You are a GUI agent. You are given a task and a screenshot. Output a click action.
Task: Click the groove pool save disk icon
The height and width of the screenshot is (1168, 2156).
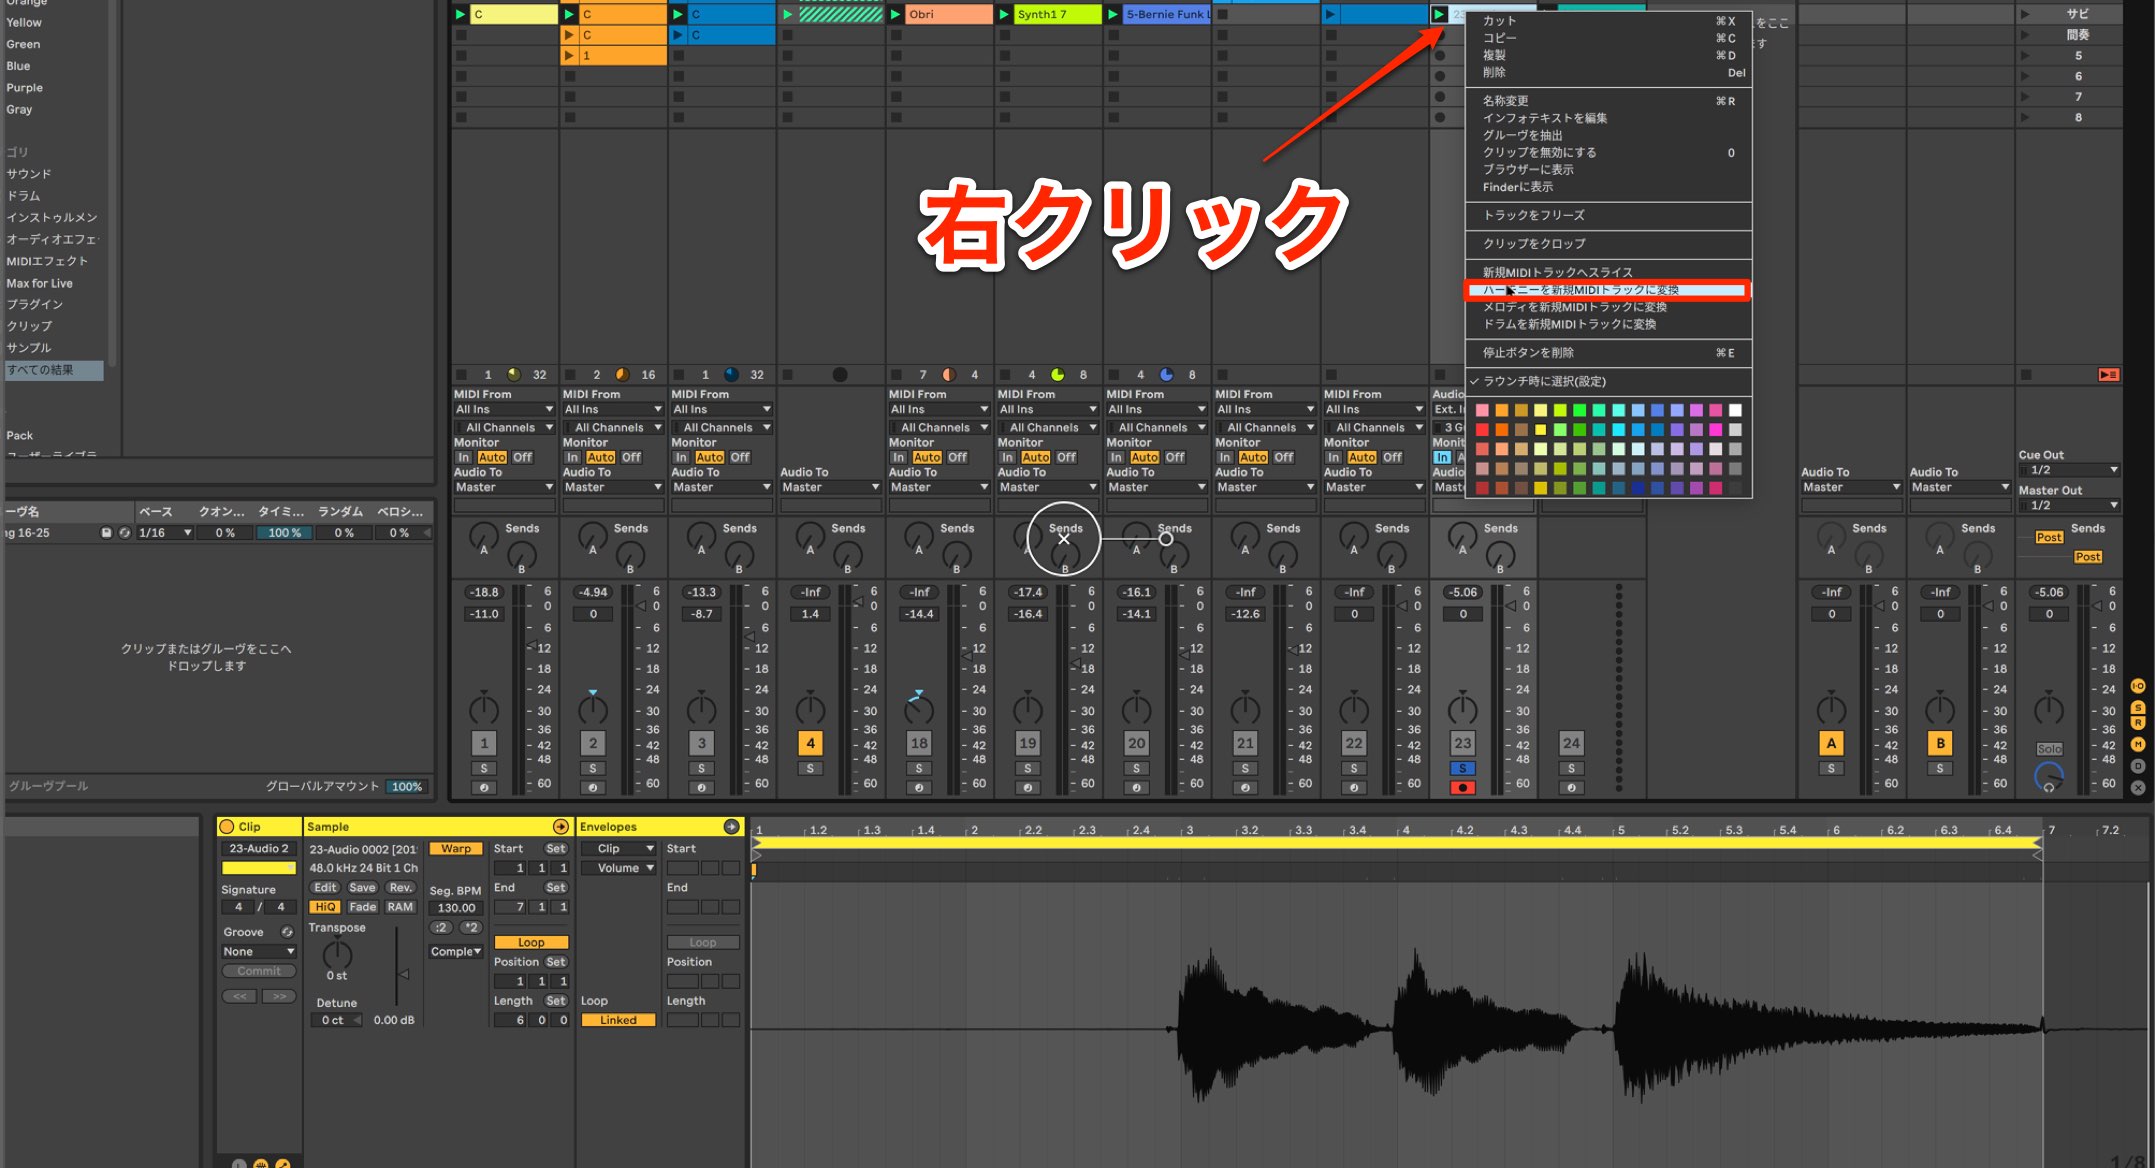click(x=106, y=533)
